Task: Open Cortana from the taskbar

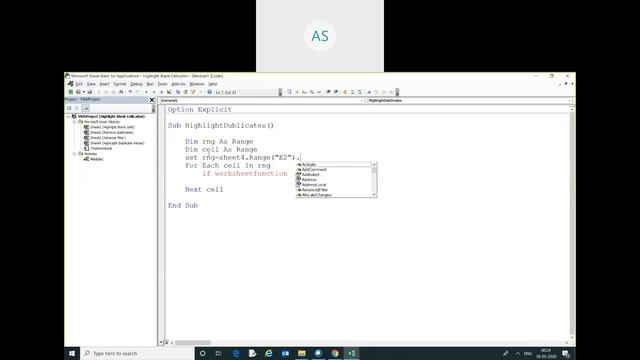Action: (202, 353)
